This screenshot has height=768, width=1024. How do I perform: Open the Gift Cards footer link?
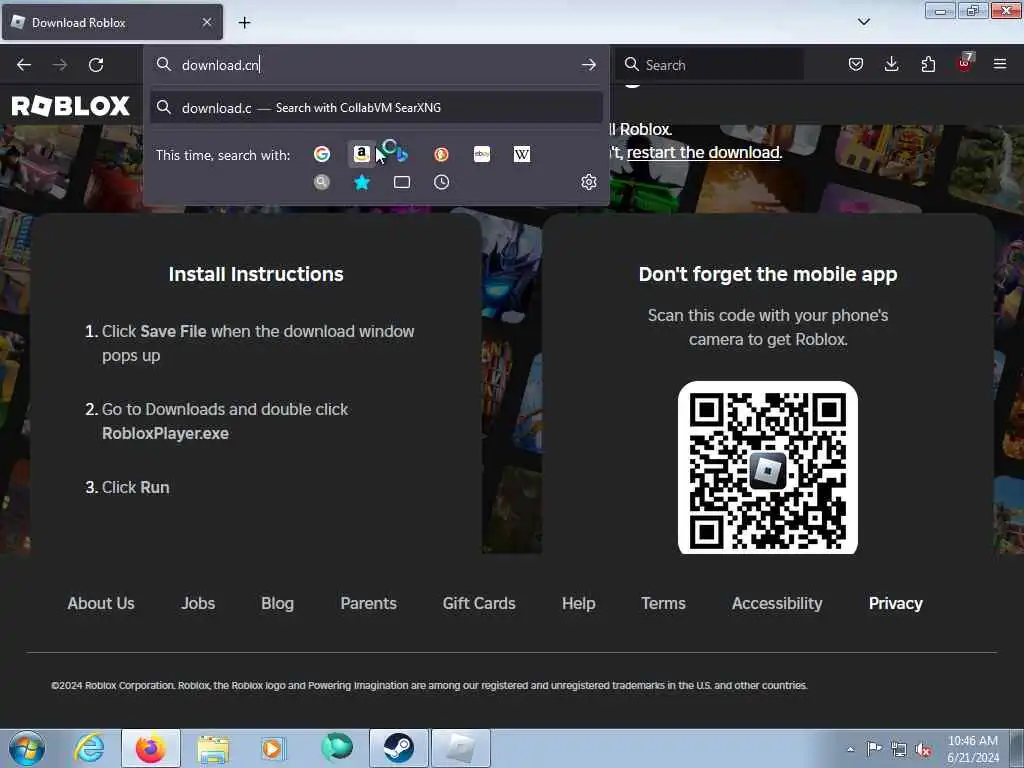point(479,603)
